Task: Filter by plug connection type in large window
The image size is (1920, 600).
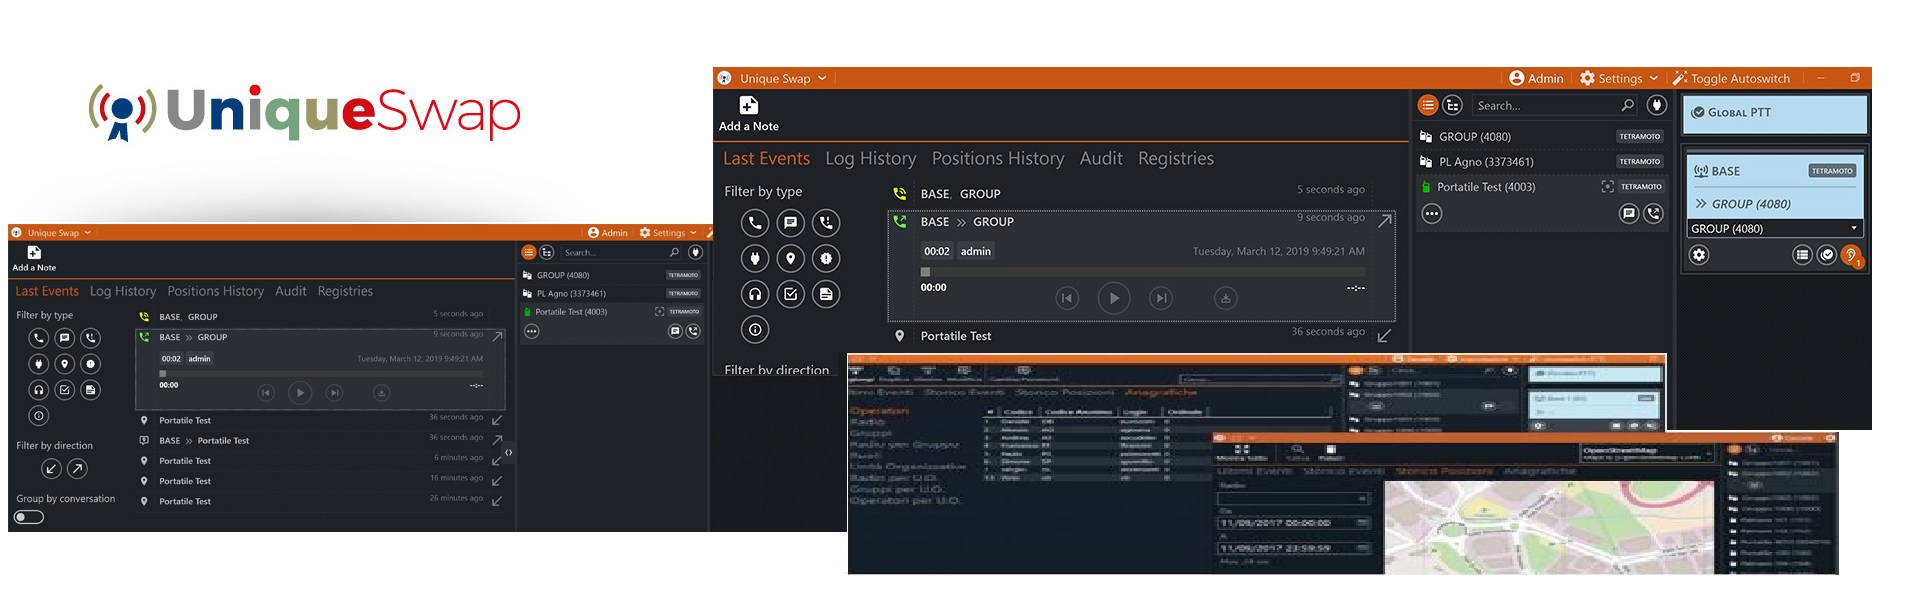Action: pos(755,258)
